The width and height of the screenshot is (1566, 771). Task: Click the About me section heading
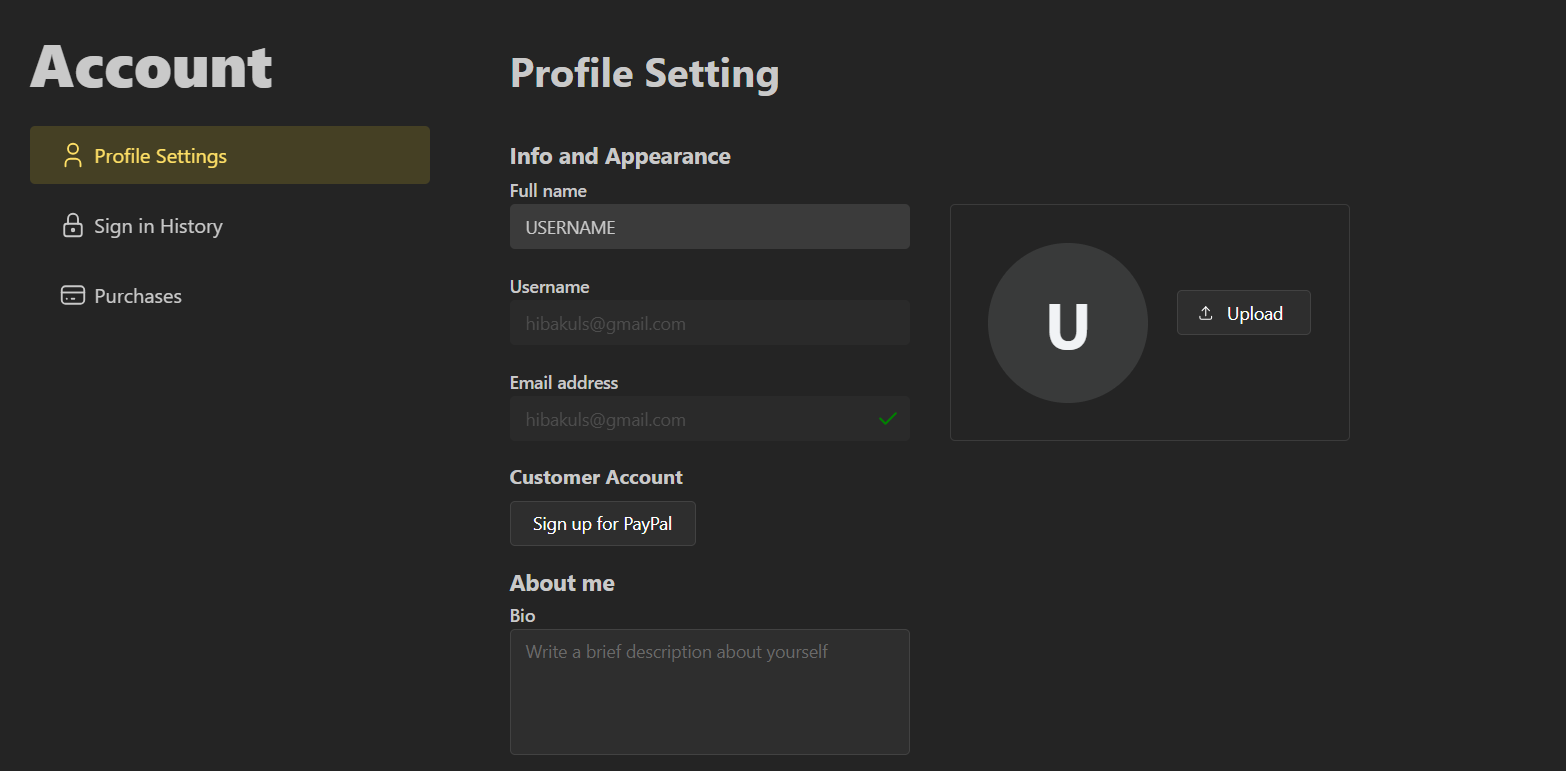(562, 583)
